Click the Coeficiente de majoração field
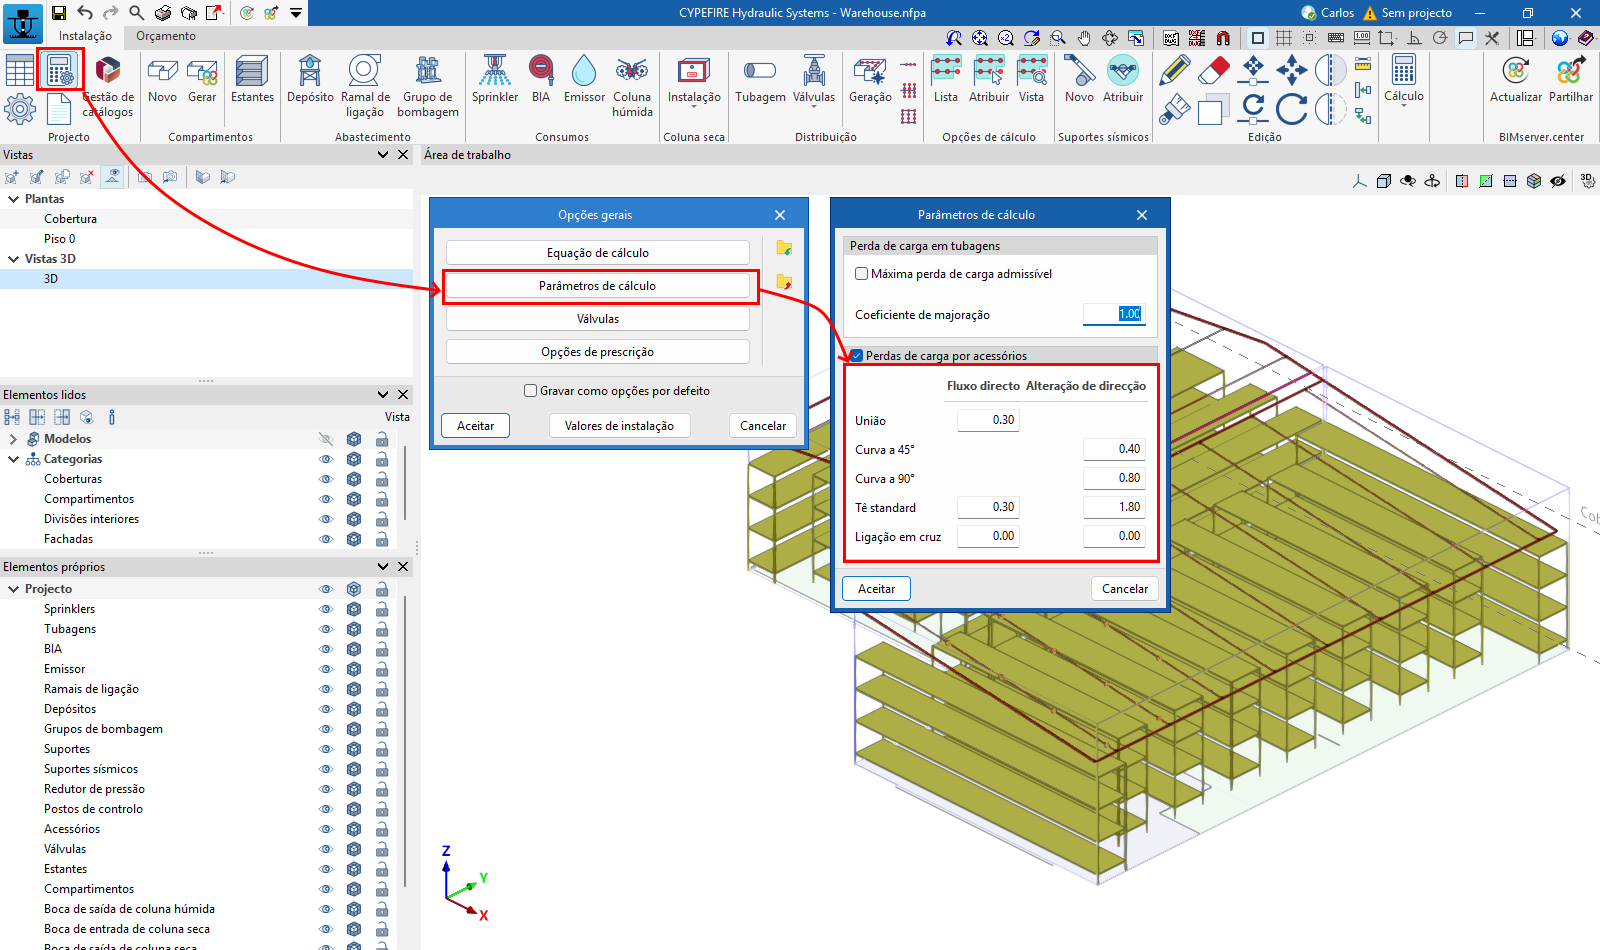1600x950 pixels. [x=1113, y=314]
